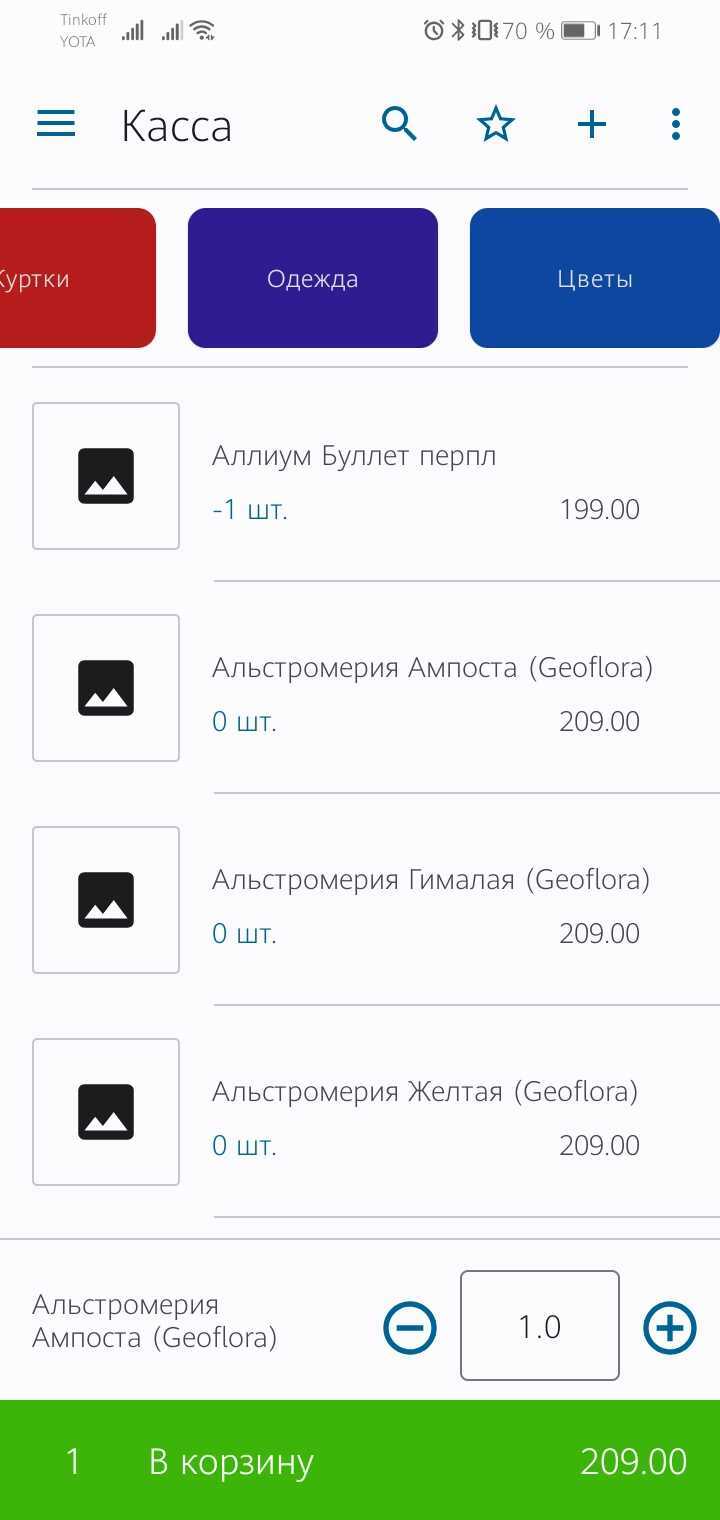Image resolution: width=720 pixels, height=1520 pixels.
Task: Select the Одежда category tile
Action: (313, 278)
